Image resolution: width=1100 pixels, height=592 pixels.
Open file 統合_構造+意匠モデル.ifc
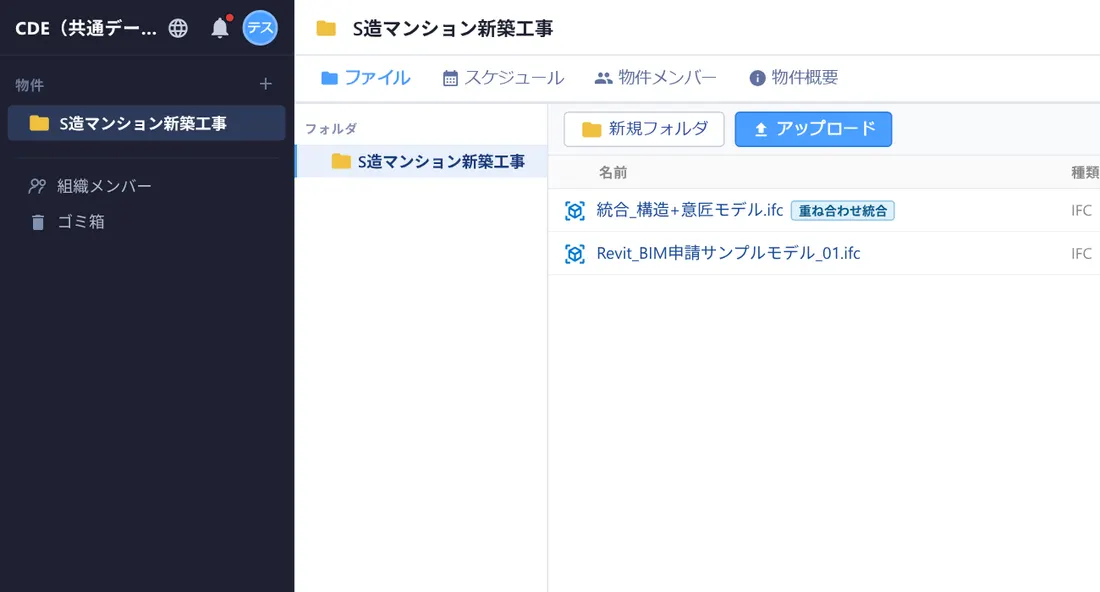point(690,210)
